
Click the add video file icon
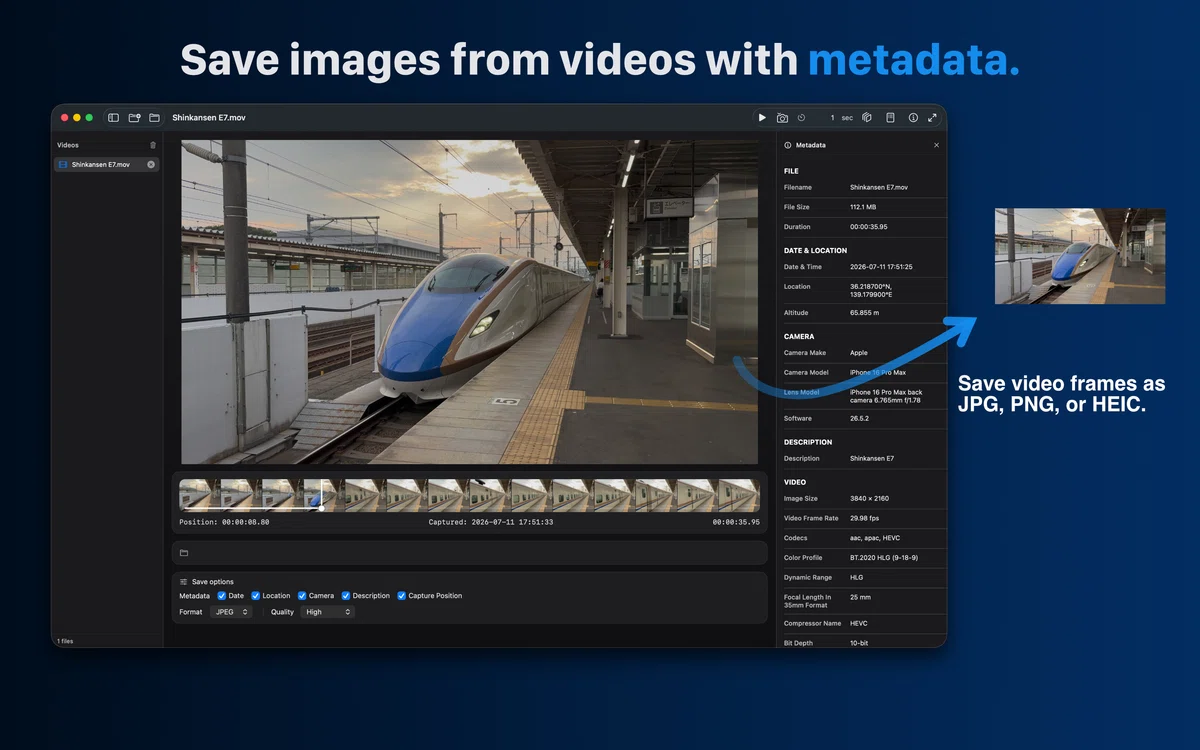(134, 117)
